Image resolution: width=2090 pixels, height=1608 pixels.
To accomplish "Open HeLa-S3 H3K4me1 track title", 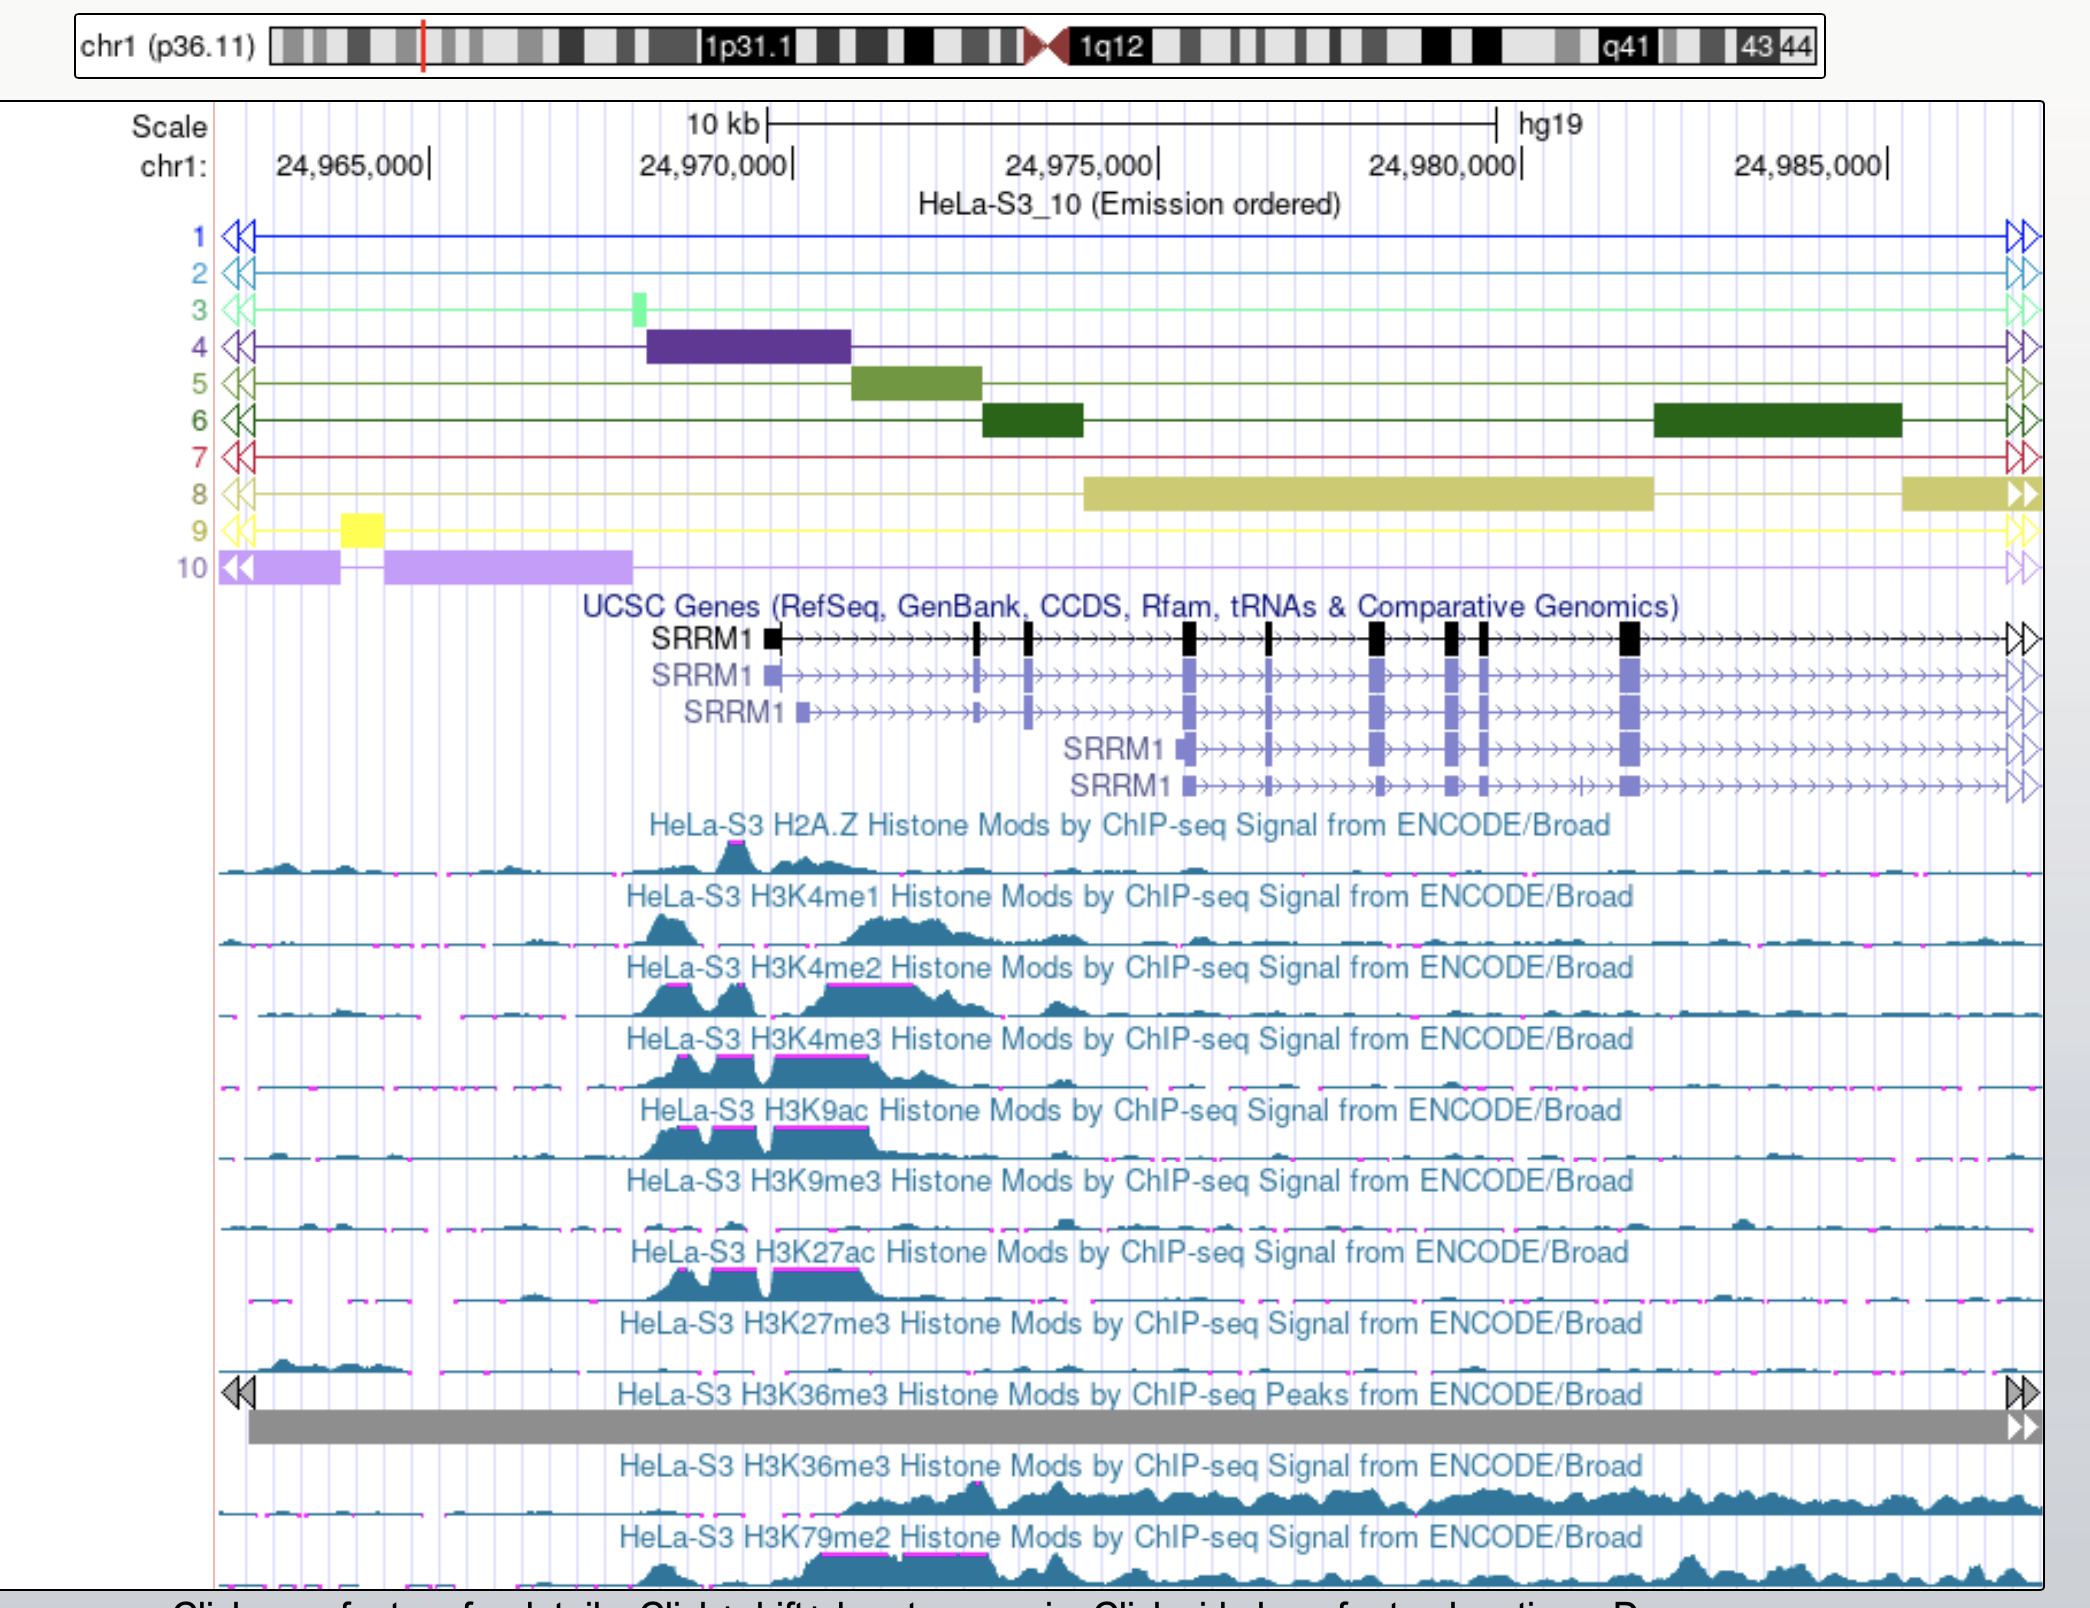I will pyautogui.click(x=1129, y=896).
